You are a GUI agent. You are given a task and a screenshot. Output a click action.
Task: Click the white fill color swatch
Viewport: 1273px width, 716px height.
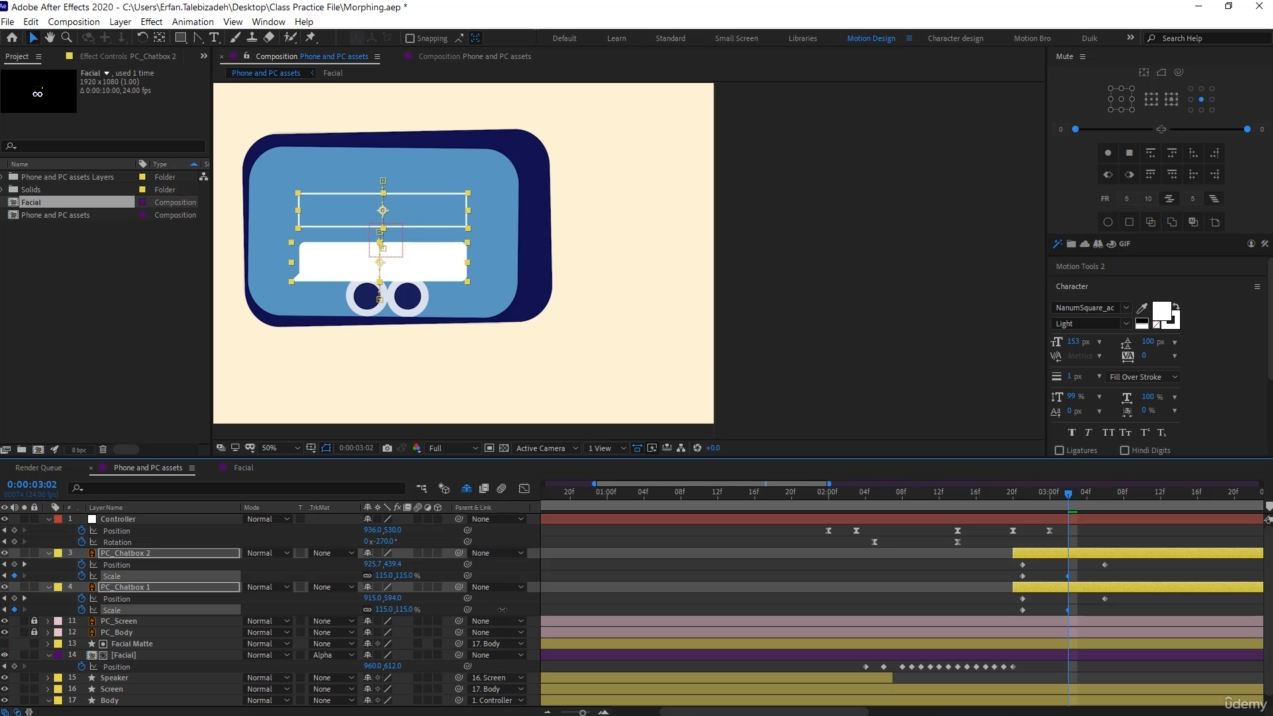point(1160,311)
